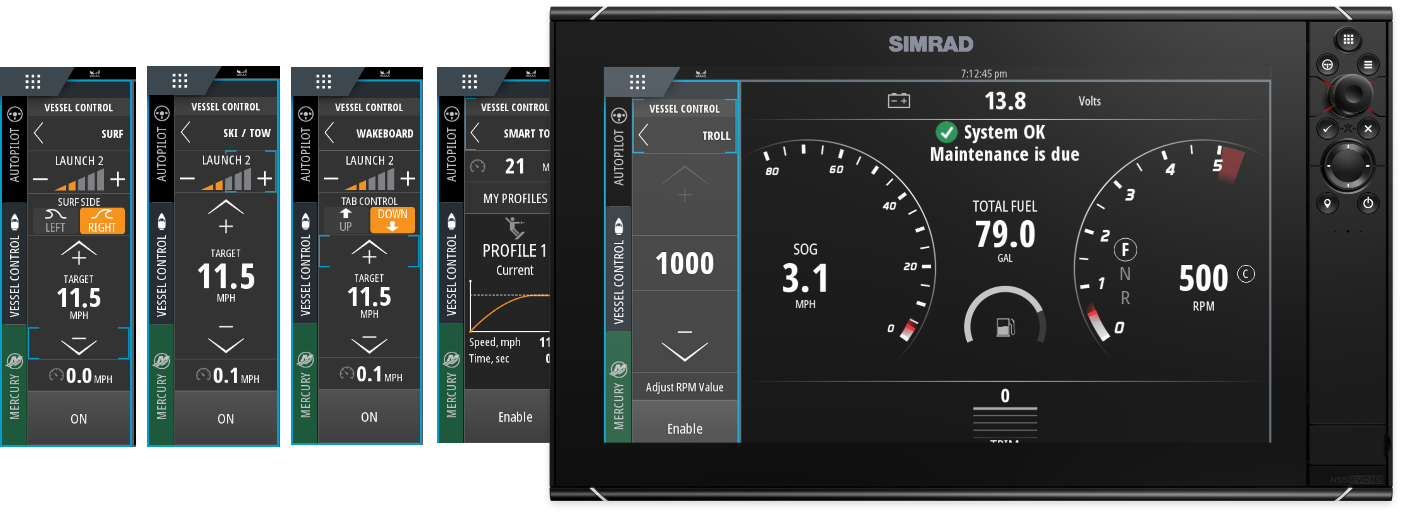This screenshot has width=1402, height=513.
Task: Open apps grid on main Simrad screen
Action: click(x=635, y=83)
